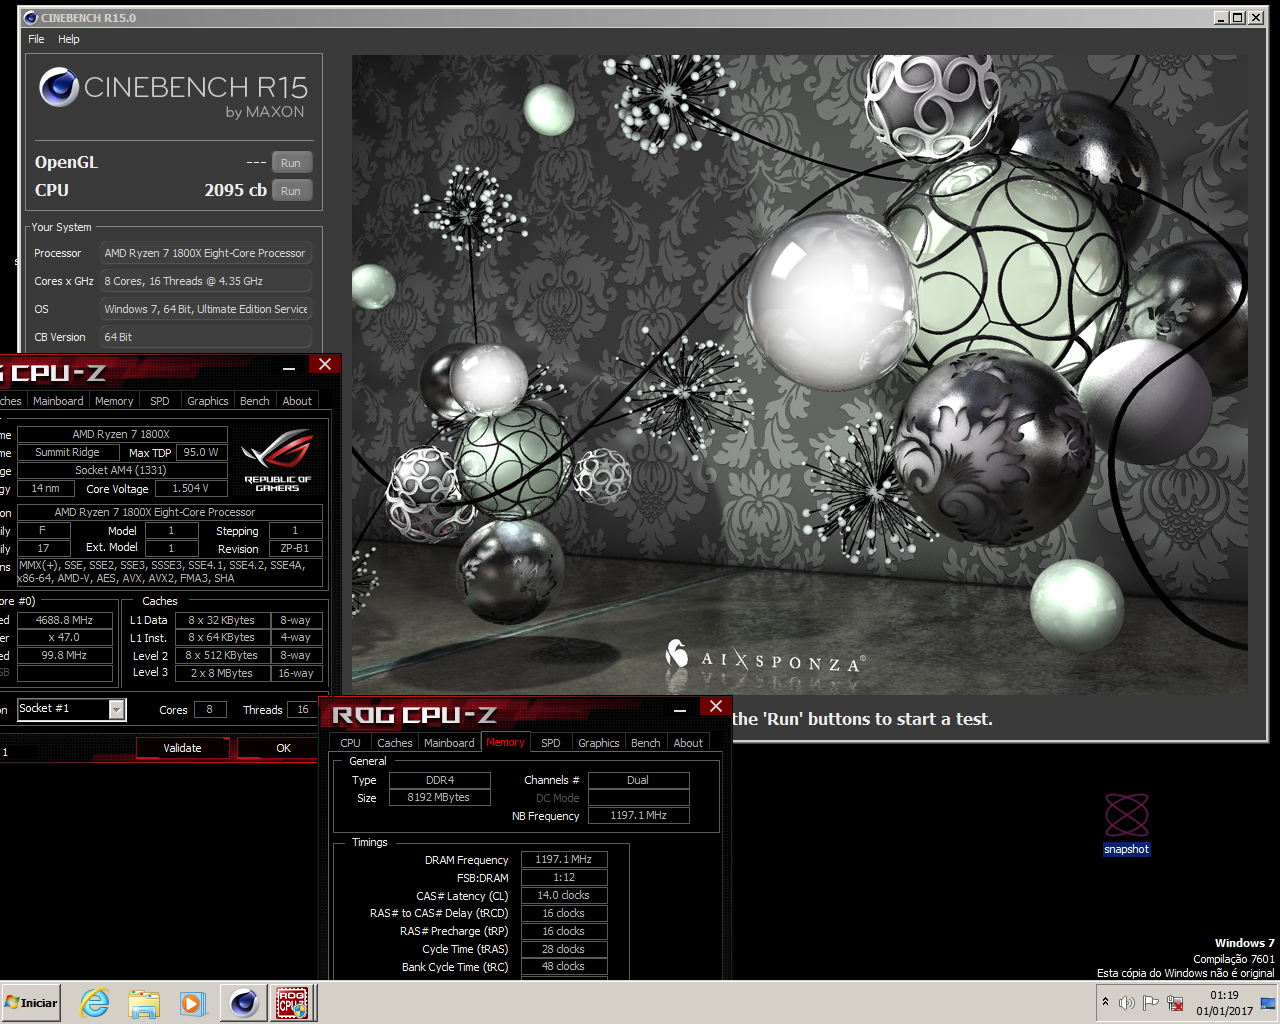Open Graphics tab in front CPU-Z window
Viewport: 1280px width, 1024px height.
pos(599,743)
